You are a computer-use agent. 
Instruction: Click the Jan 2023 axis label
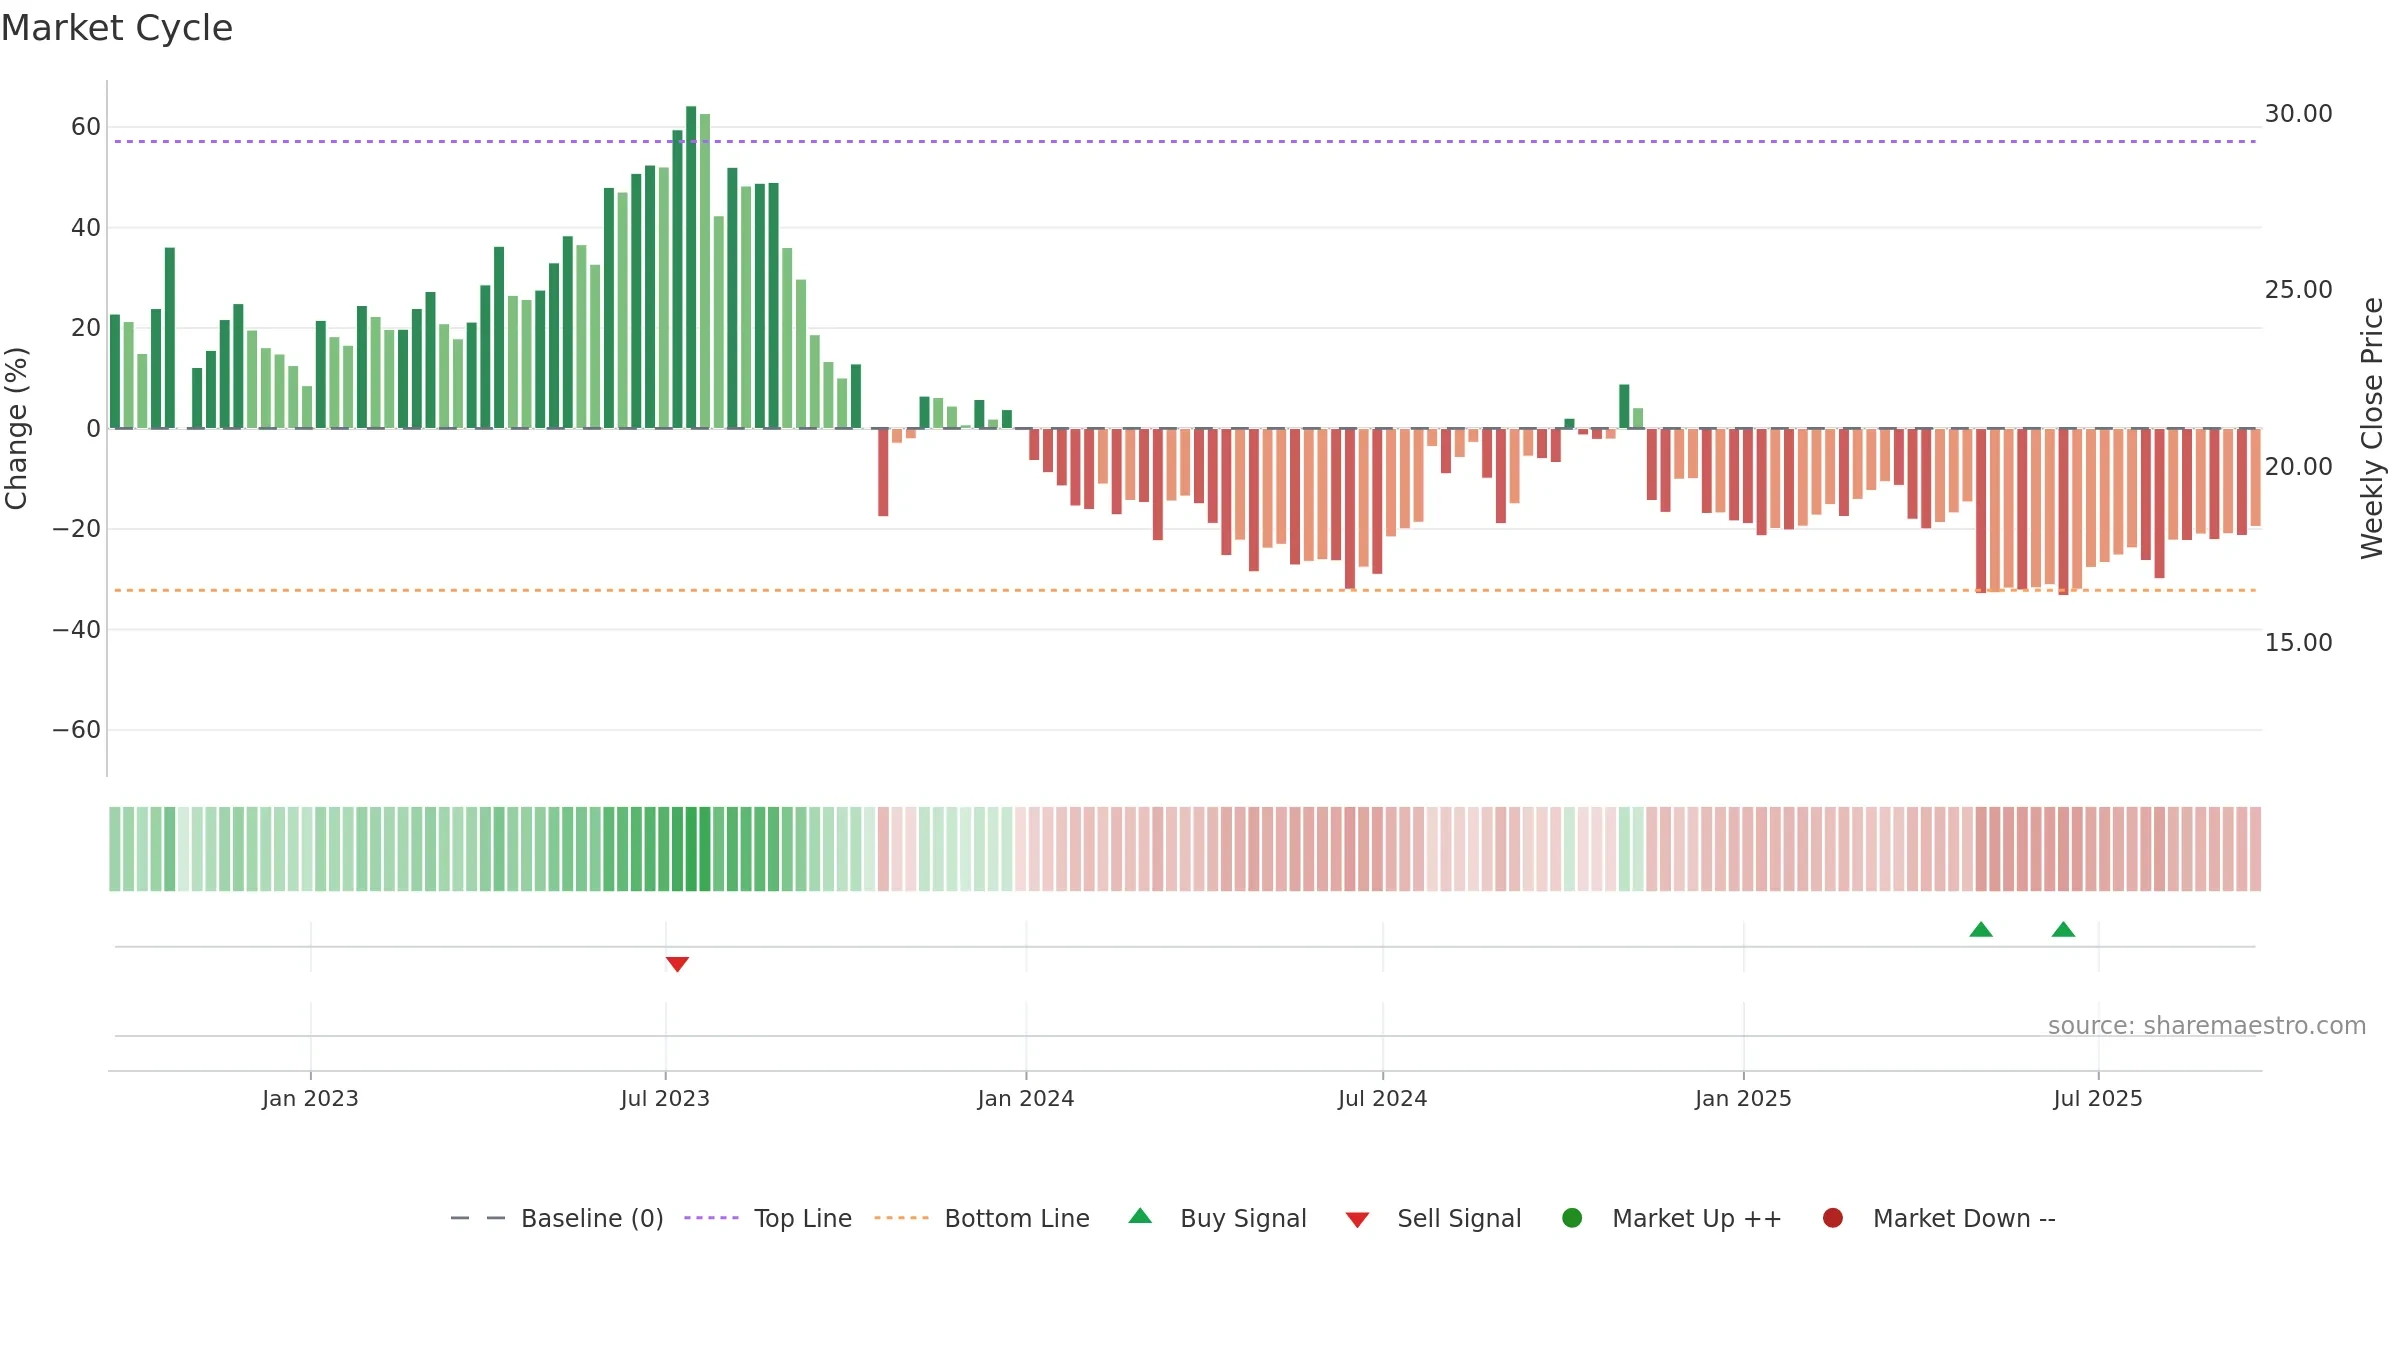pyautogui.click(x=310, y=1098)
